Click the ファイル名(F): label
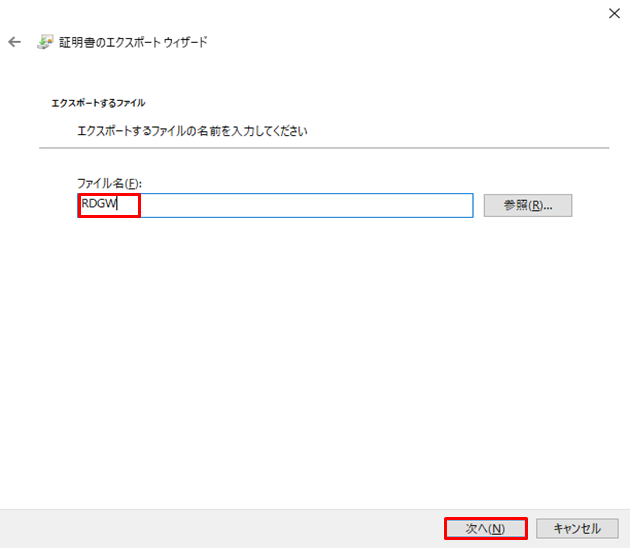The image size is (631, 548). pyautogui.click(x=109, y=183)
